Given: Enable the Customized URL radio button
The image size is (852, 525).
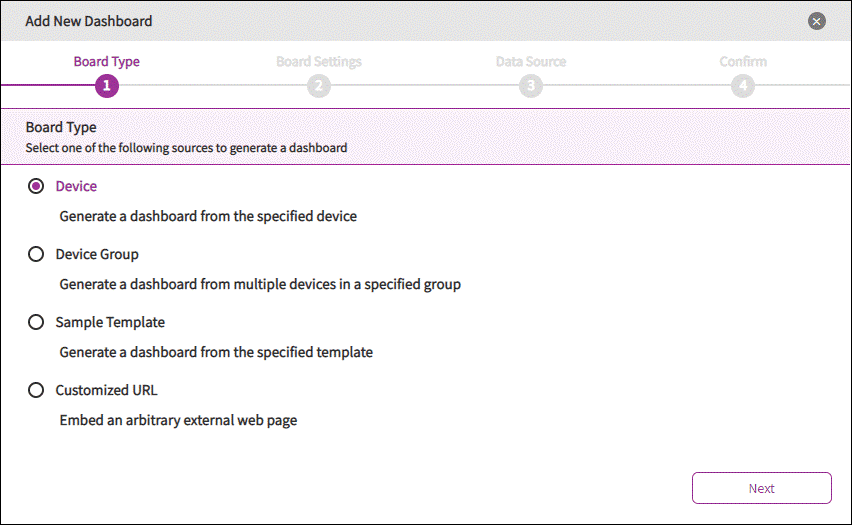Looking at the screenshot, I should pyautogui.click(x=36, y=390).
